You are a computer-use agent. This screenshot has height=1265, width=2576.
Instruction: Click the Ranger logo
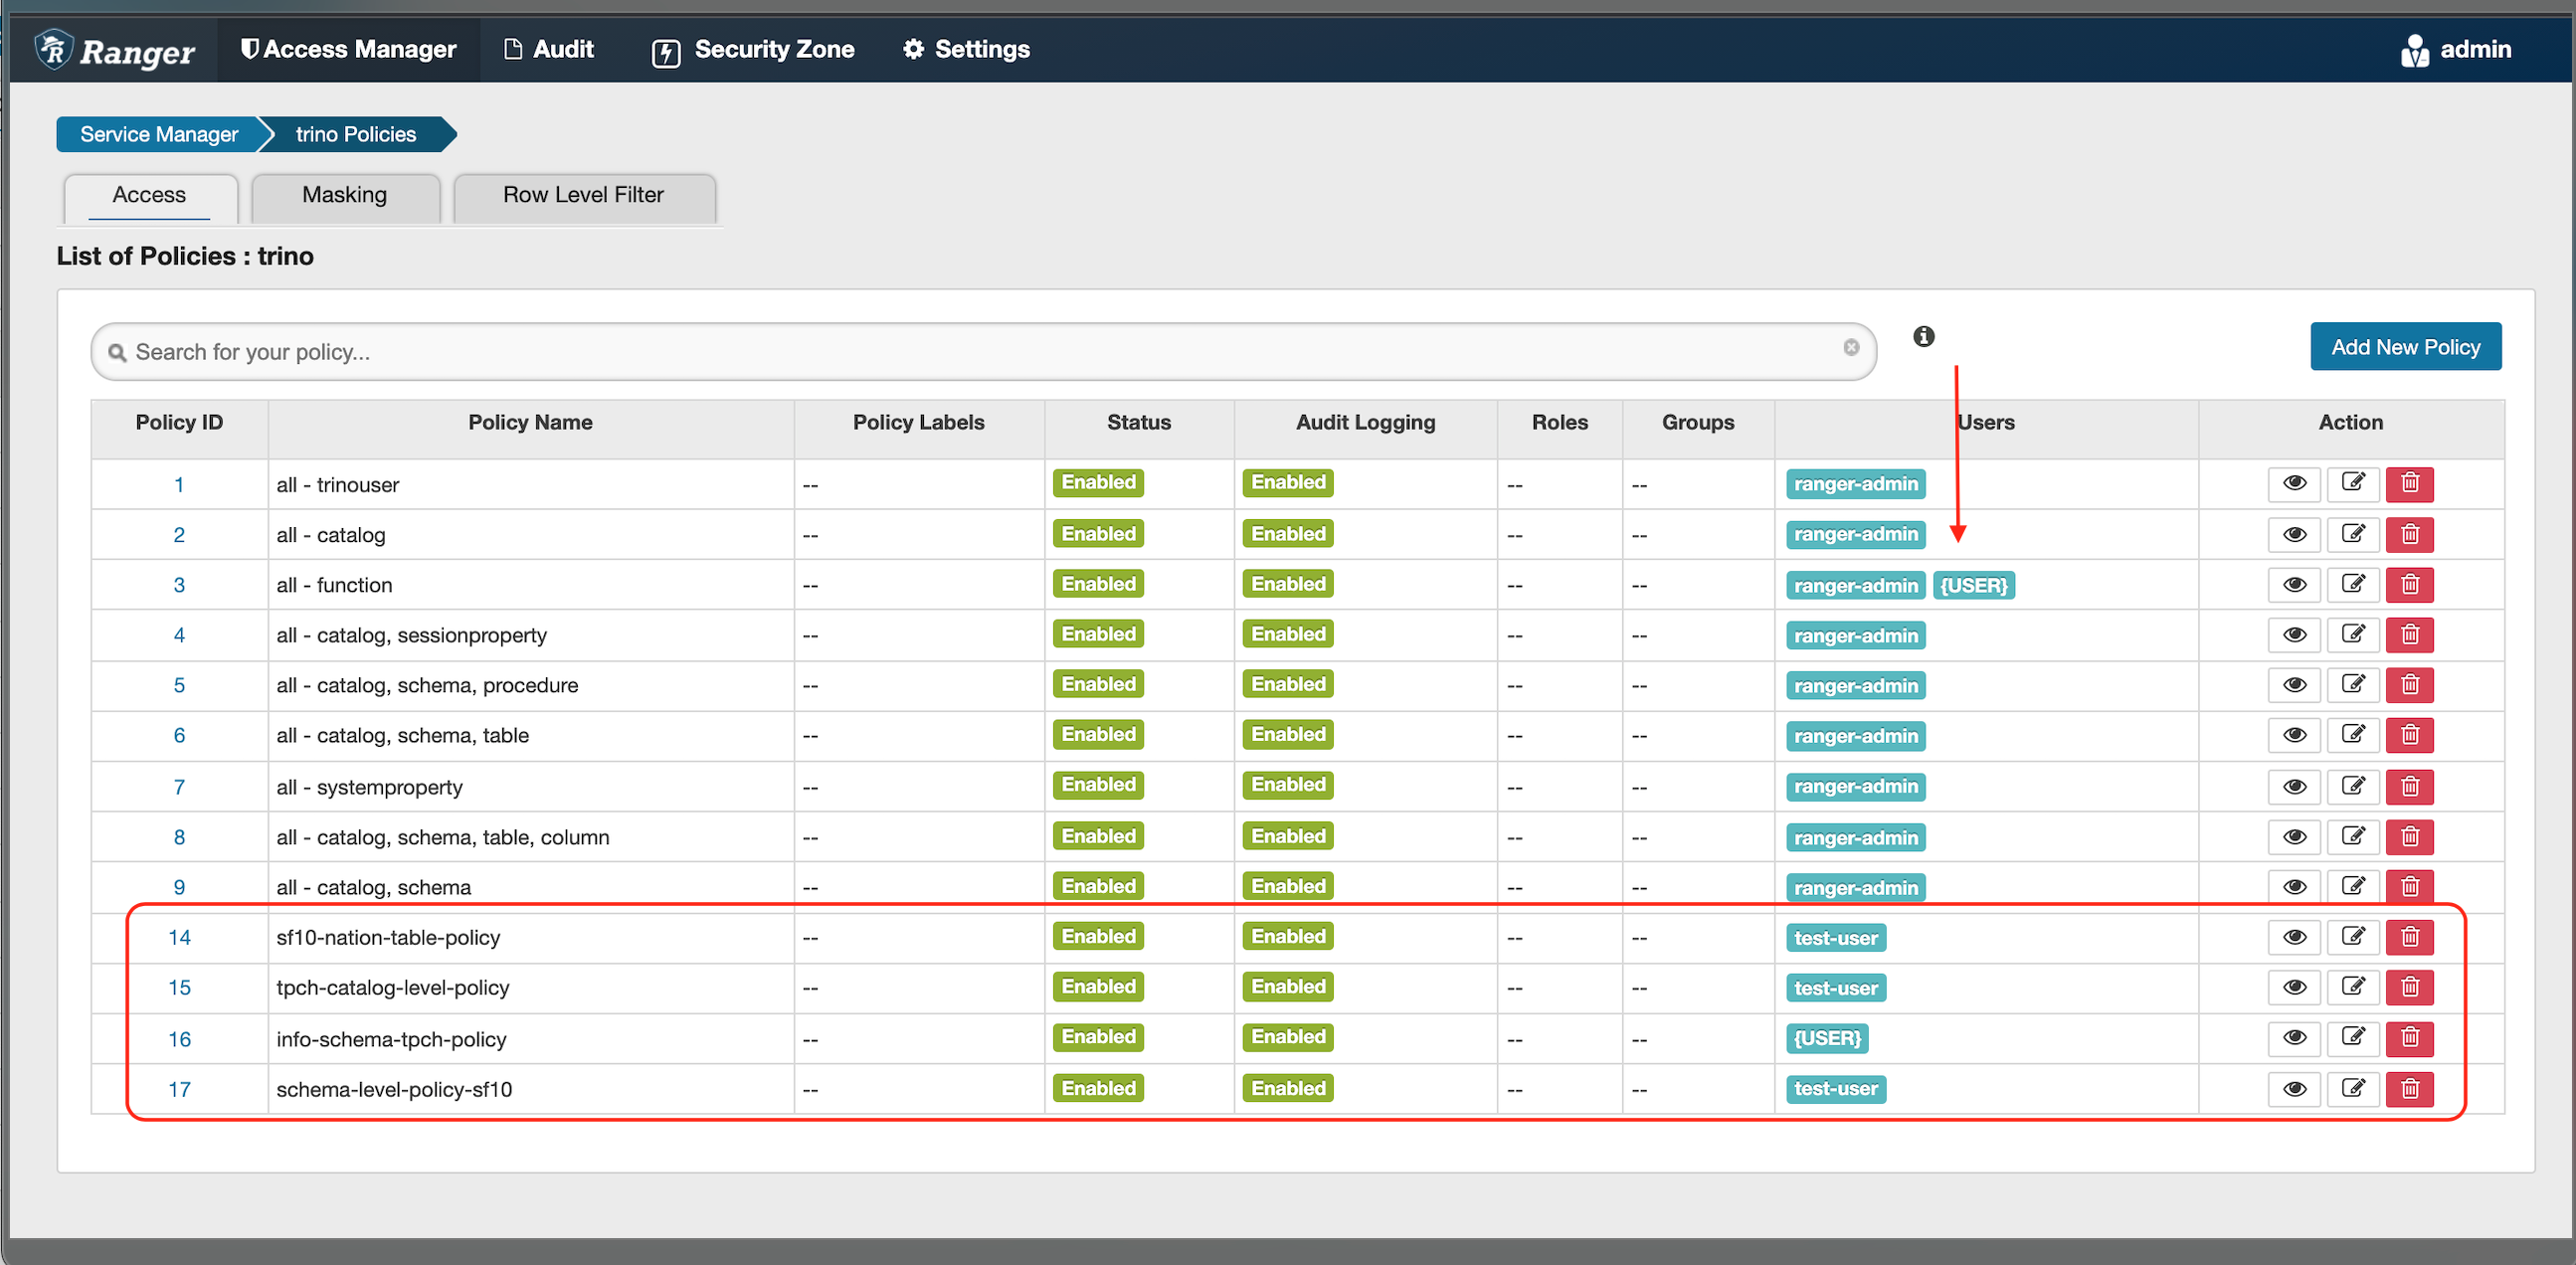115,50
